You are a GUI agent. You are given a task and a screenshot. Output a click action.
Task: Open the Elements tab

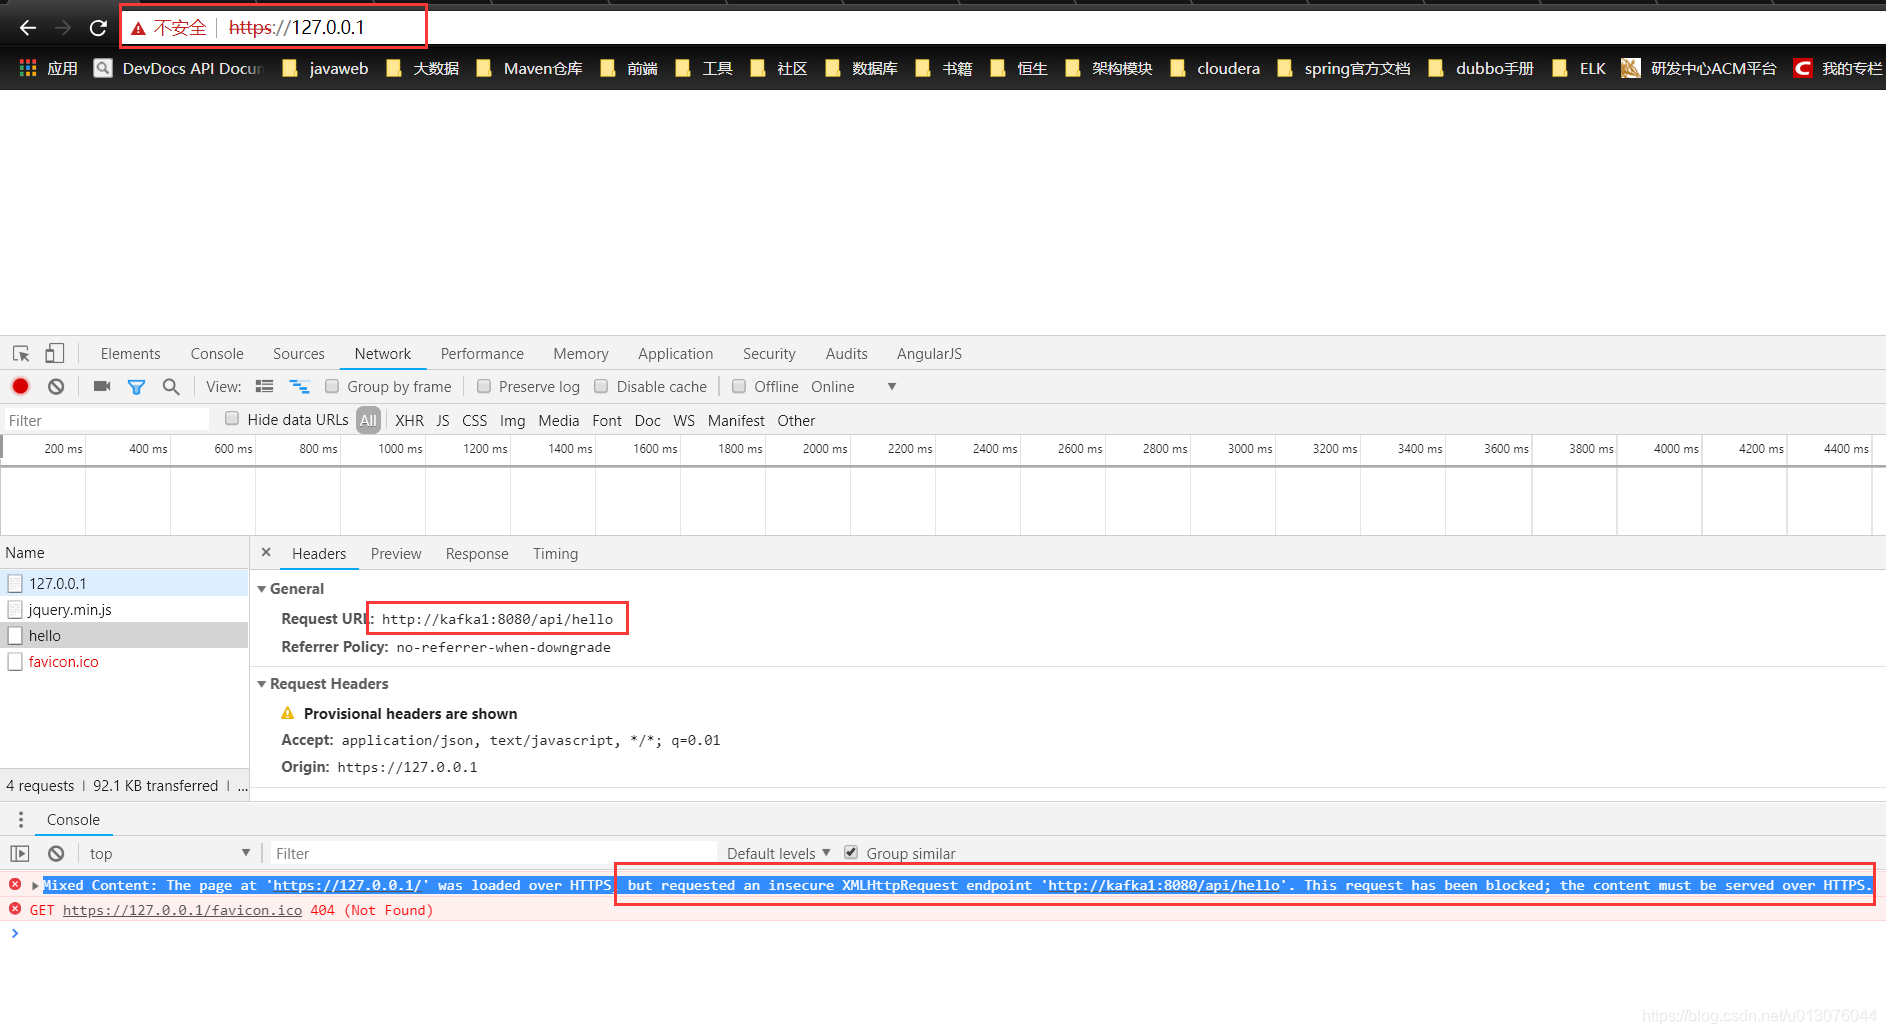click(130, 354)
